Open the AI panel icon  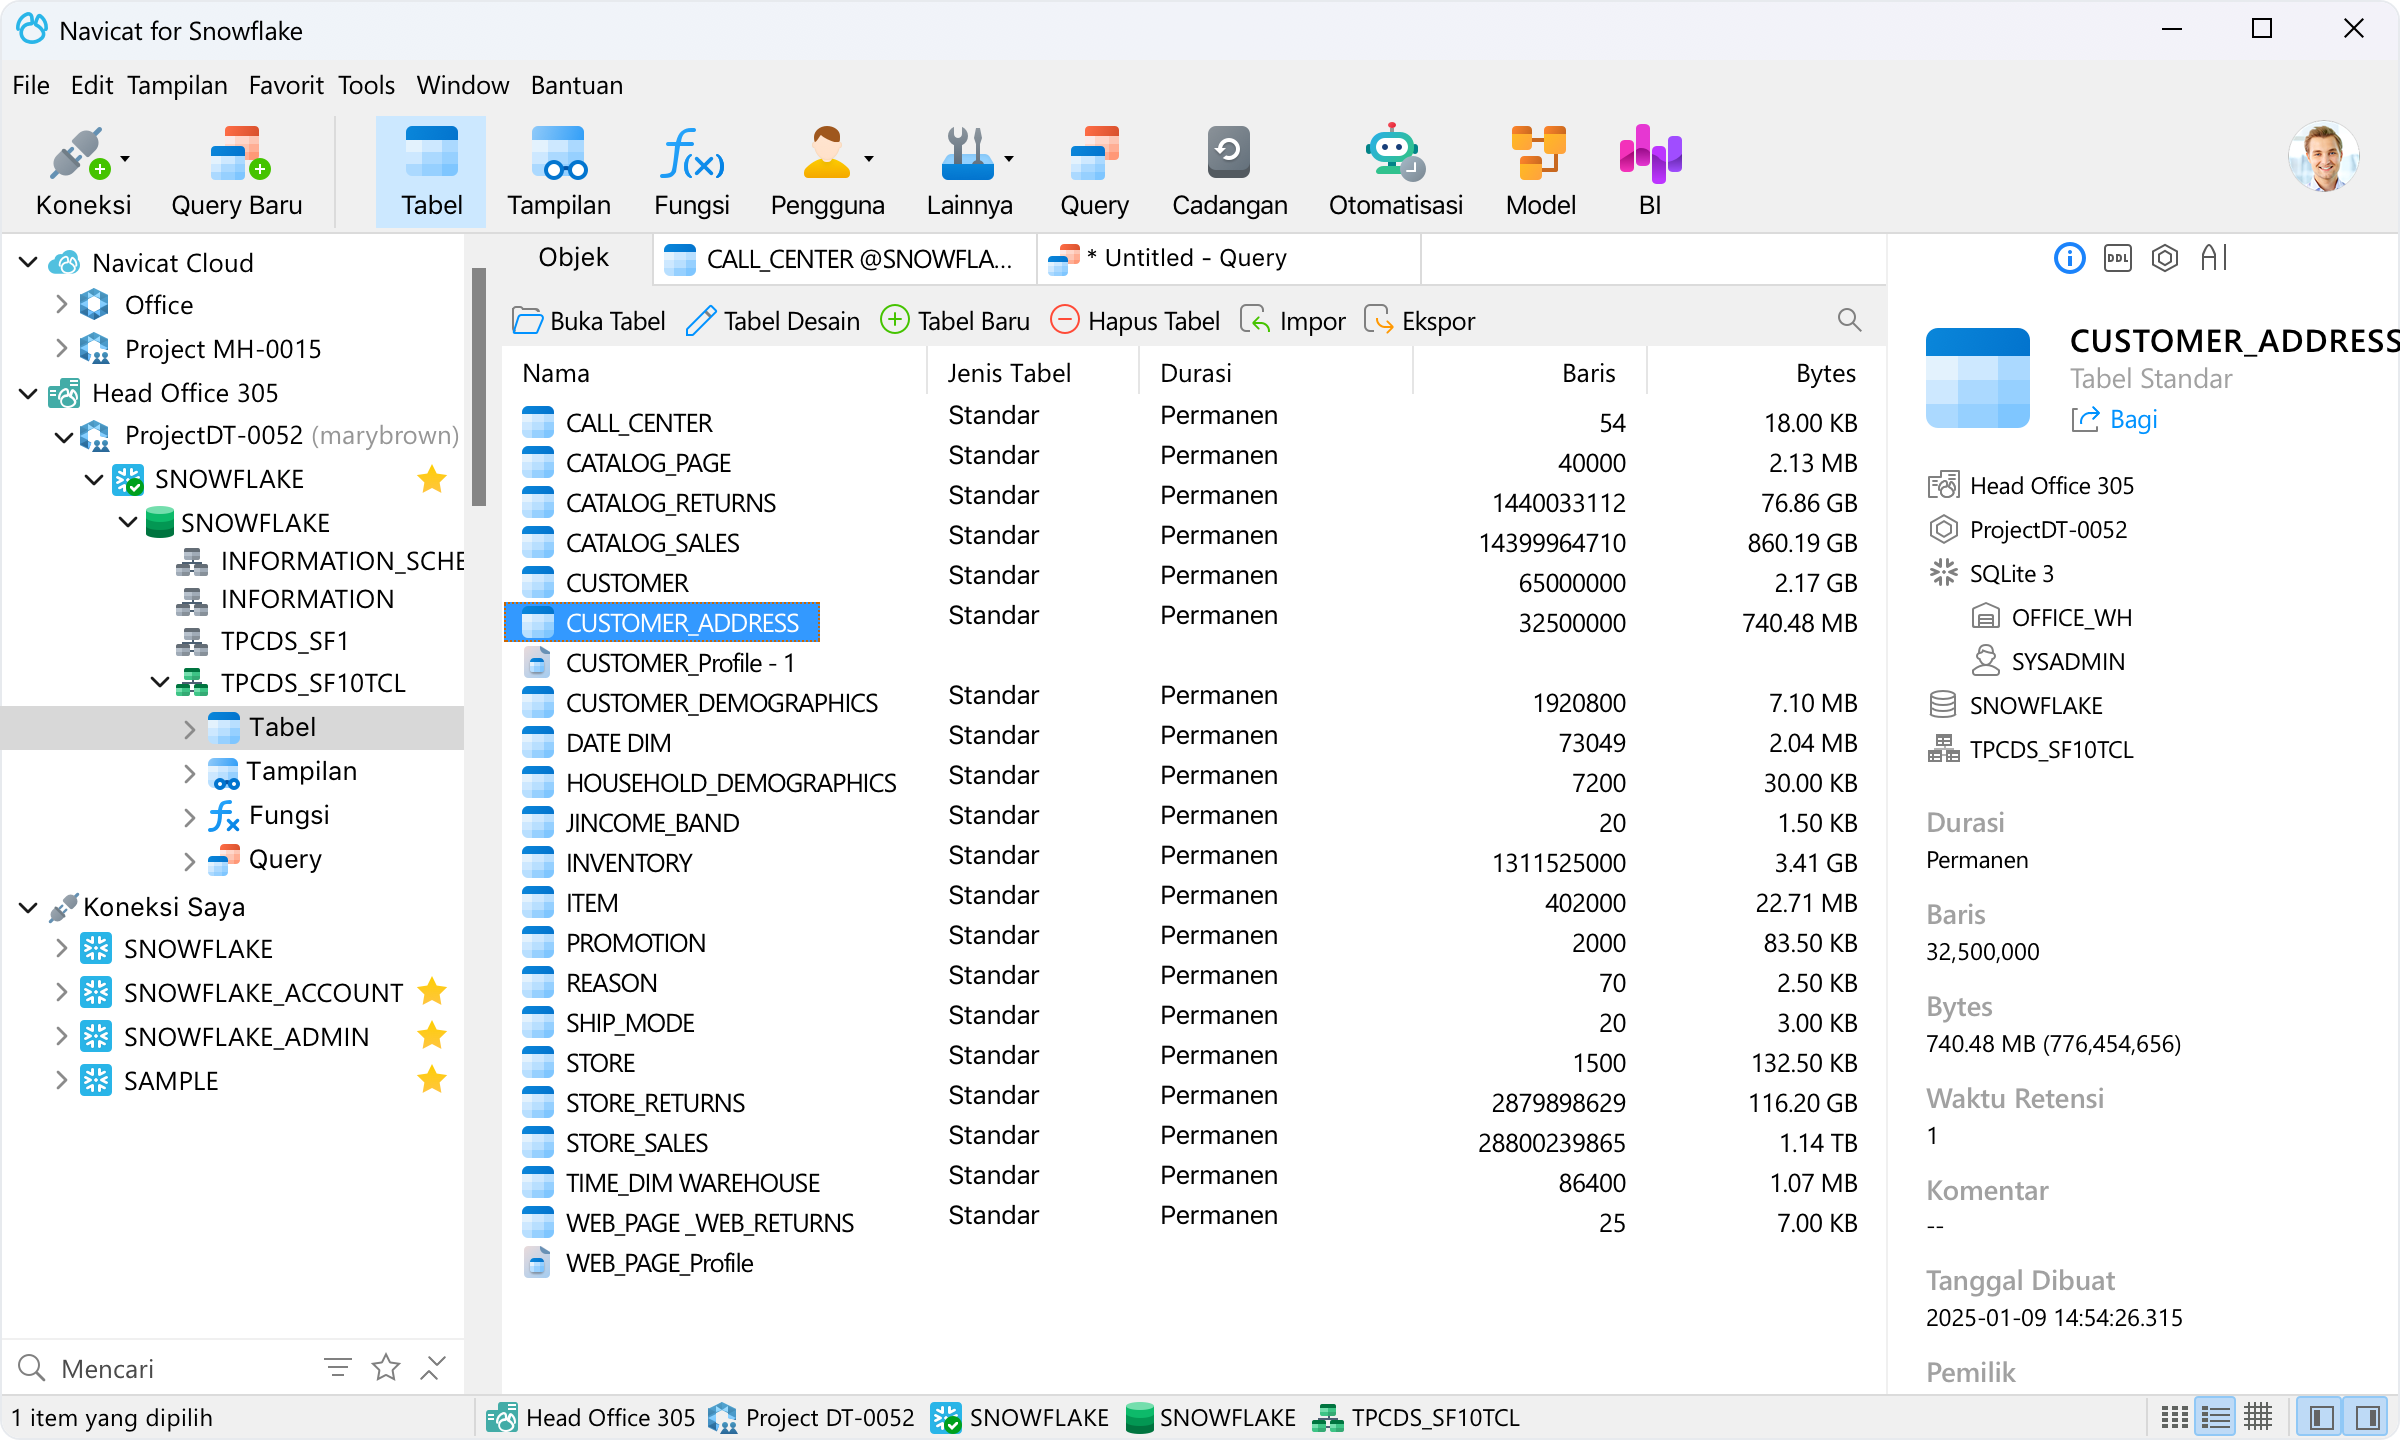(x=2214, y=259)
